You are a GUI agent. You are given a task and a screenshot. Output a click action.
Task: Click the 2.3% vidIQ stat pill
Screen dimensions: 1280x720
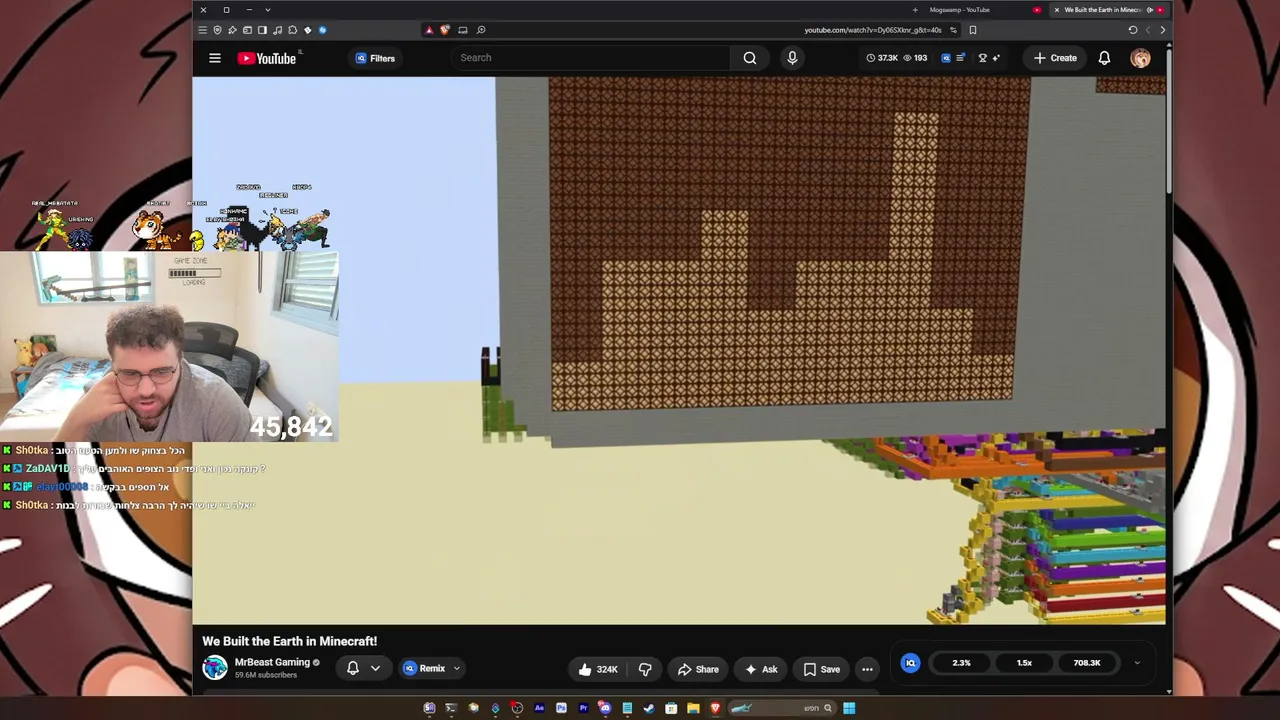(x=961, y=663)
